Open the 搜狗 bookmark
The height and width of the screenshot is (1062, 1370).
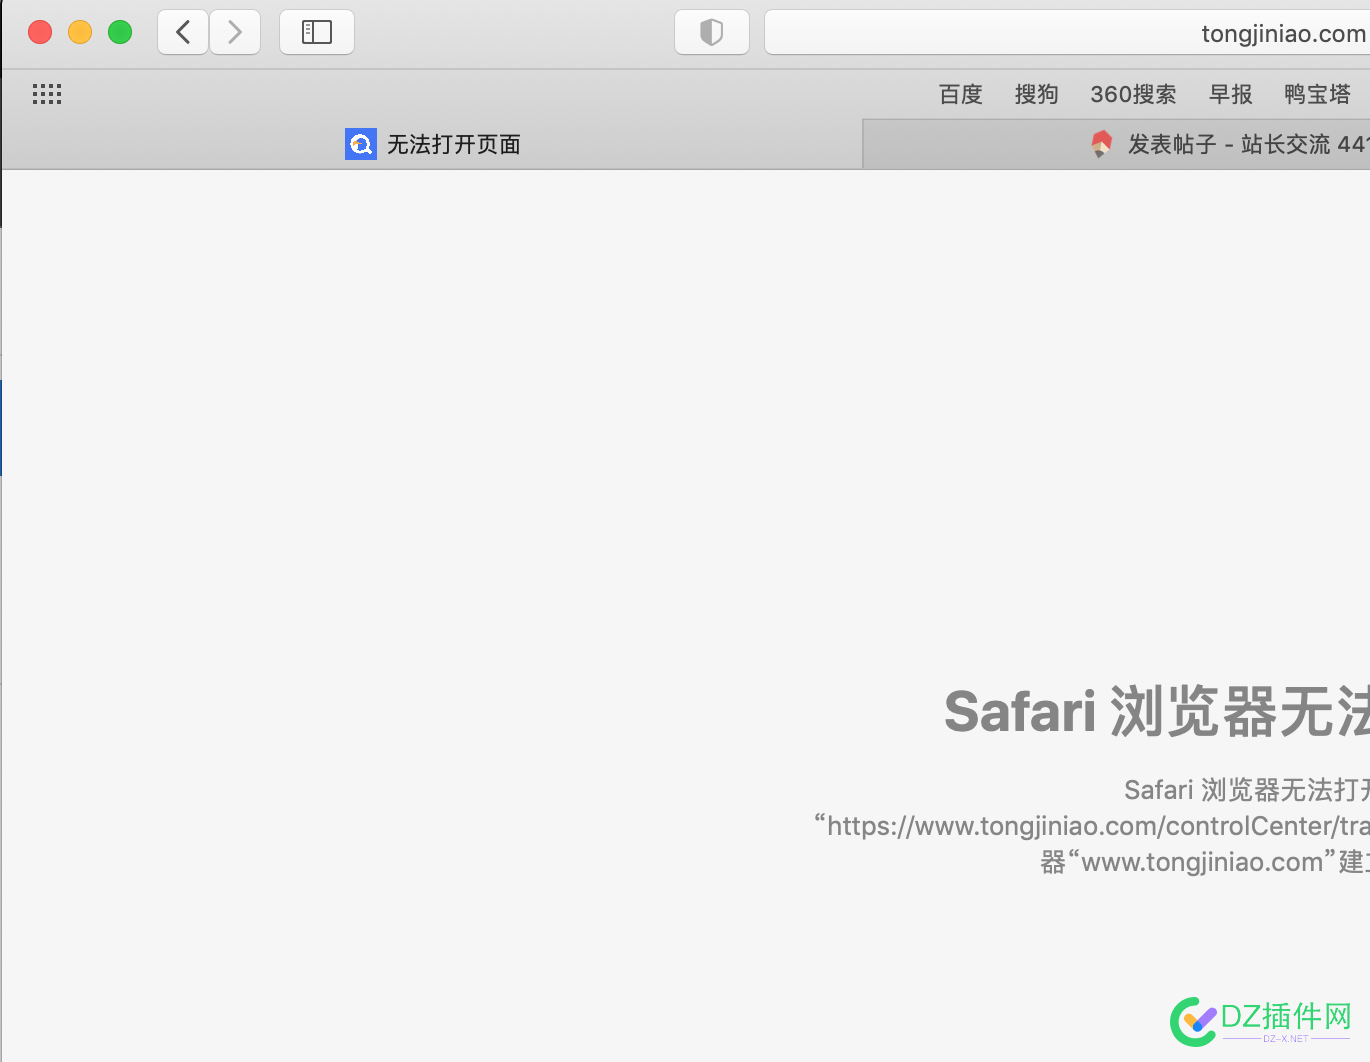(x=1036, y=94)
